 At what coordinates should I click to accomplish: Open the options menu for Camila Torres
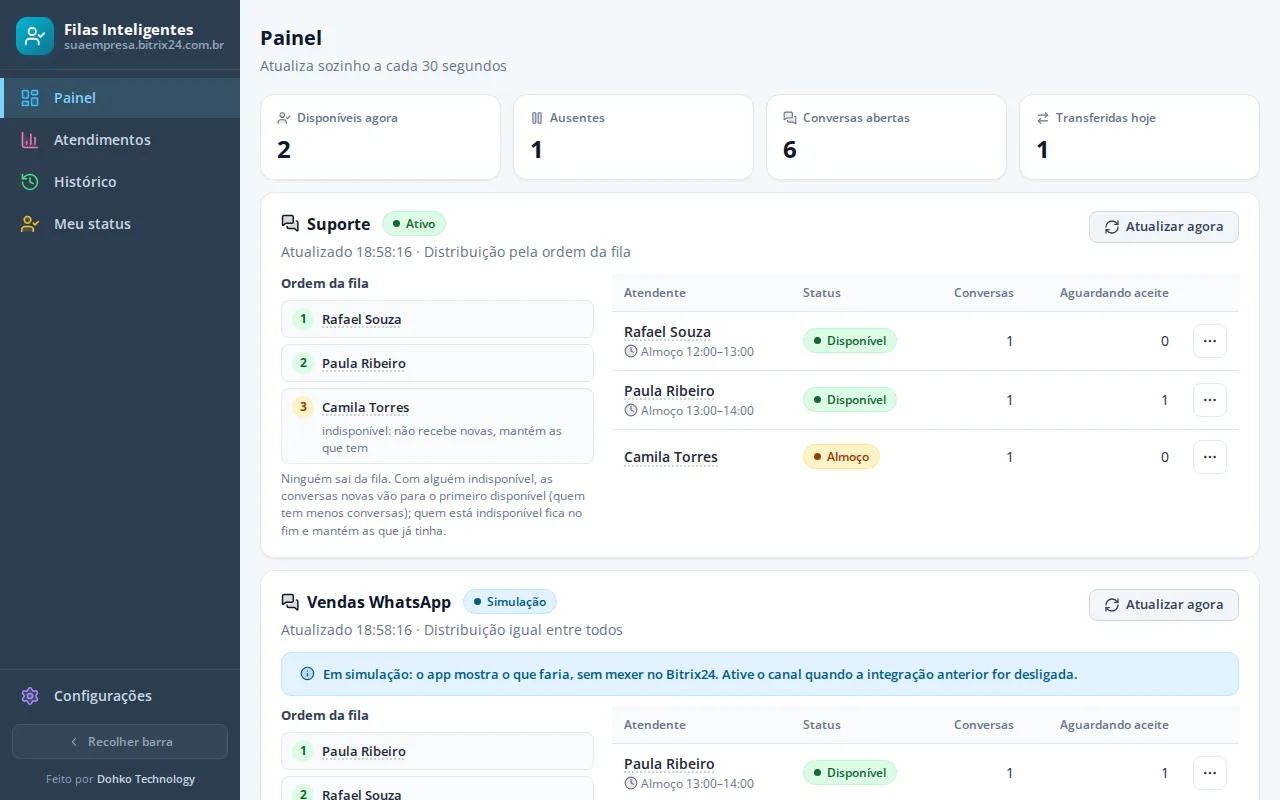click(1210, 457)
